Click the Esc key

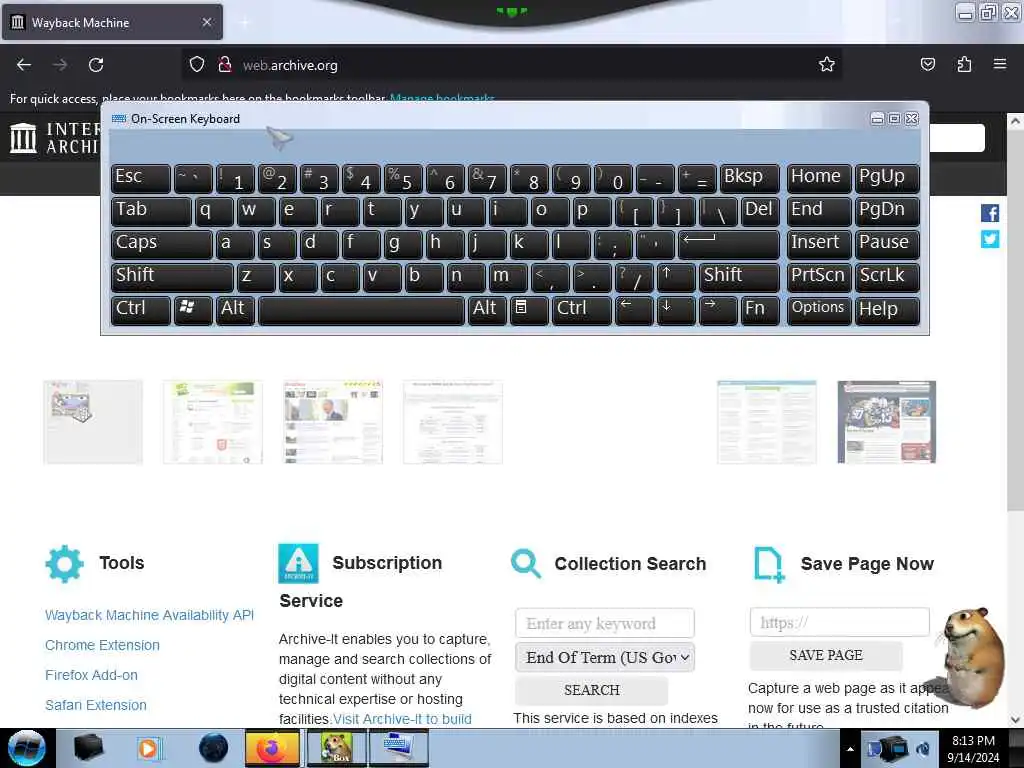click(140, 178)
